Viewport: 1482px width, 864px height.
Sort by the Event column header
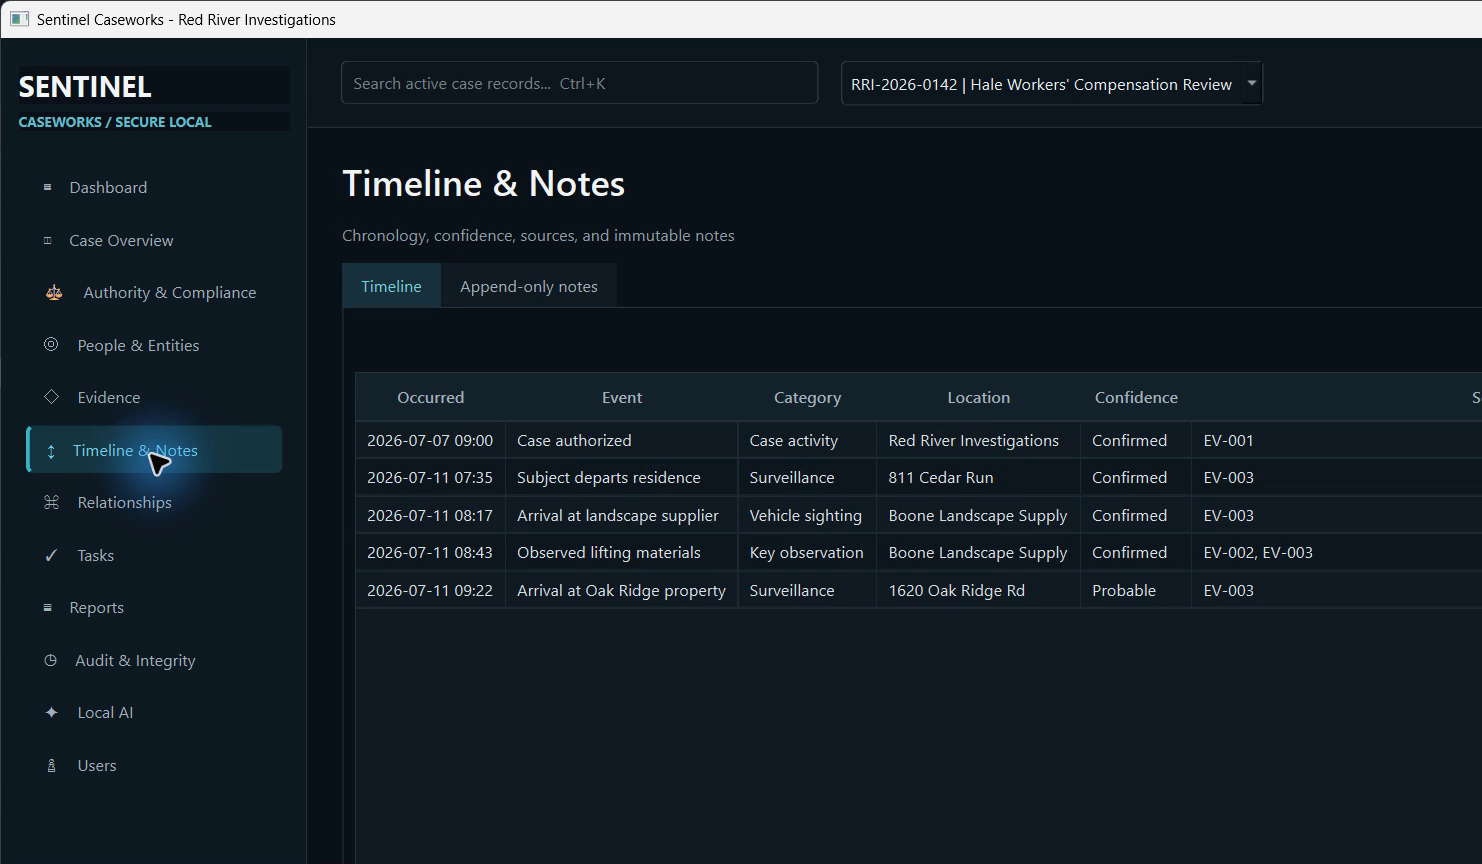tap(622, 397)
